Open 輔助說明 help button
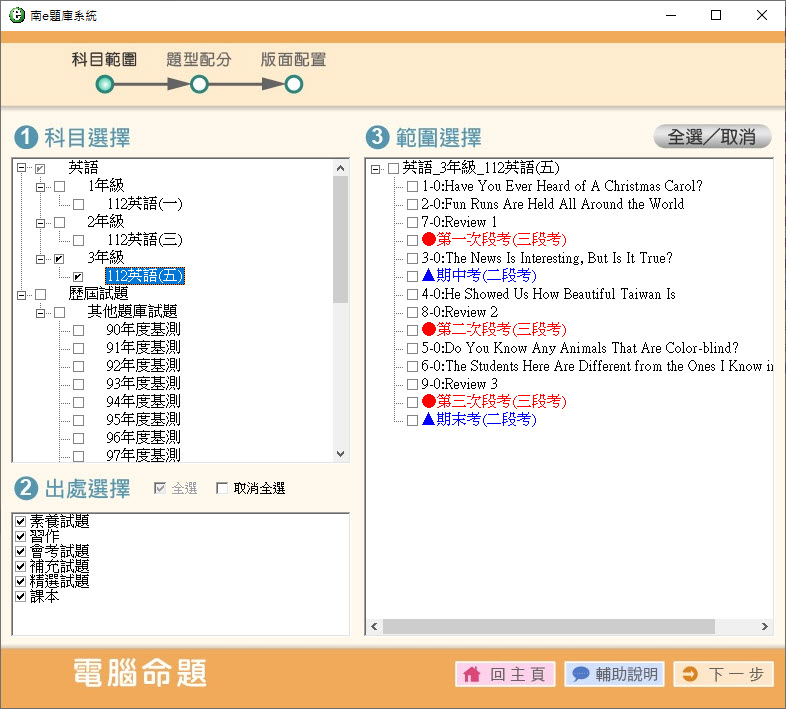 pyautogui.click(x=614, y=674)
